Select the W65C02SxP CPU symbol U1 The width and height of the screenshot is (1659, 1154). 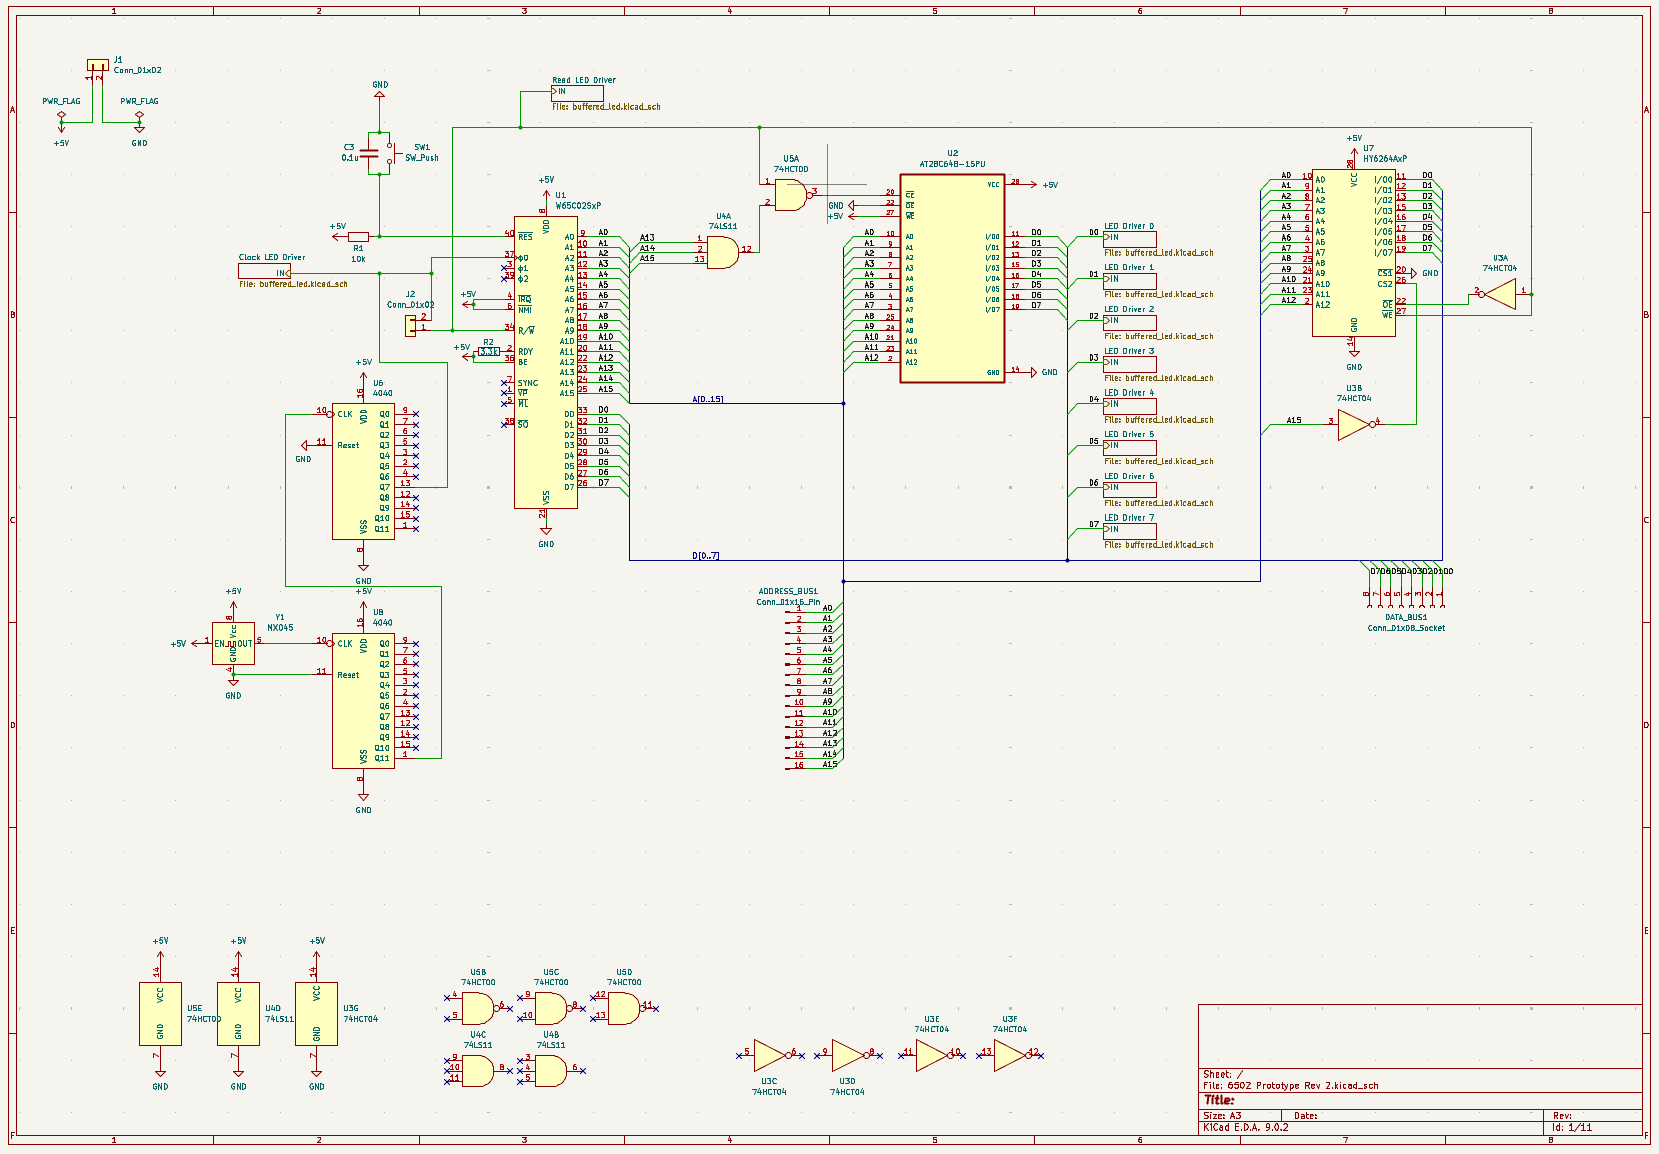545,362
